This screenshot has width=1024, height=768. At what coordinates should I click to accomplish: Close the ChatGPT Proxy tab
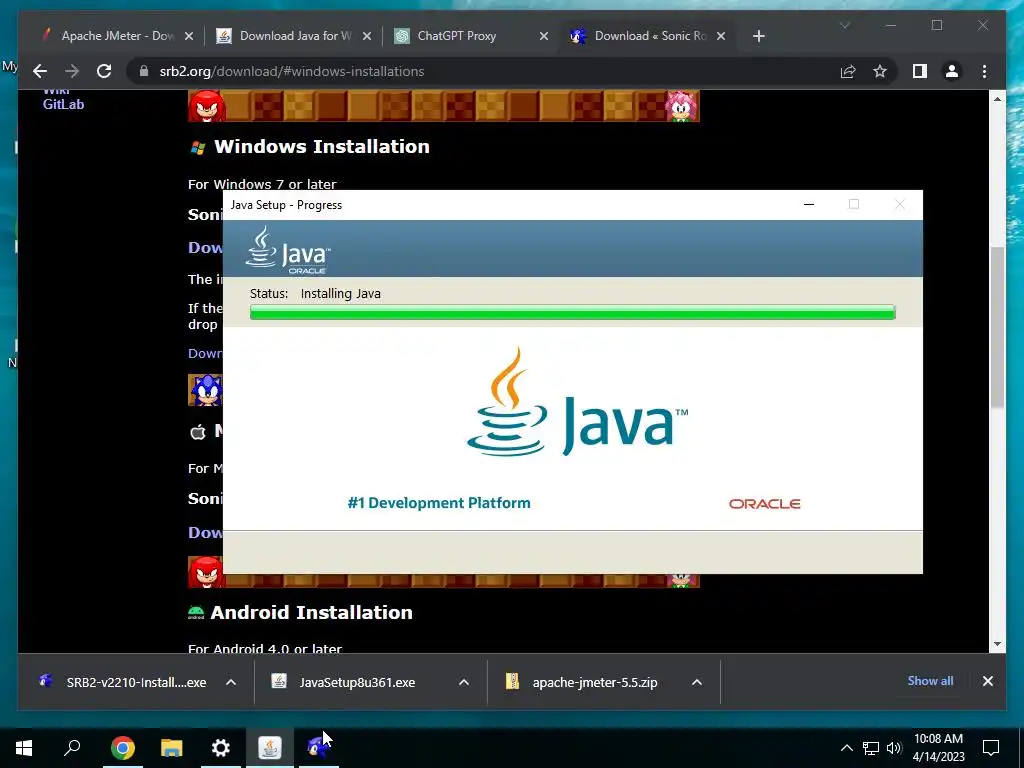tap(543, 36)
